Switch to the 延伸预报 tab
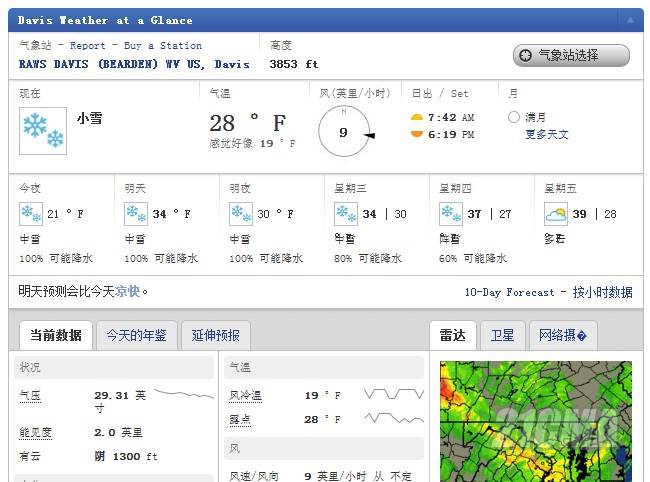This screenshot has height=482, width=650. click(215, 336)
